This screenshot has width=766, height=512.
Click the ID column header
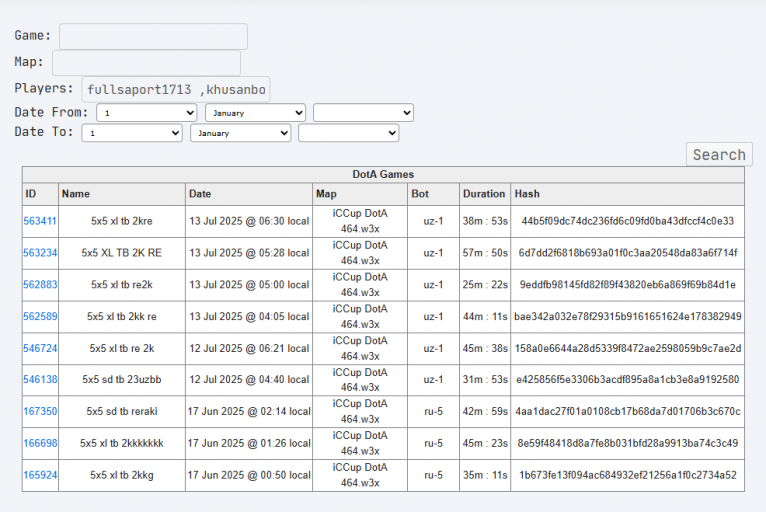(41, 194)
